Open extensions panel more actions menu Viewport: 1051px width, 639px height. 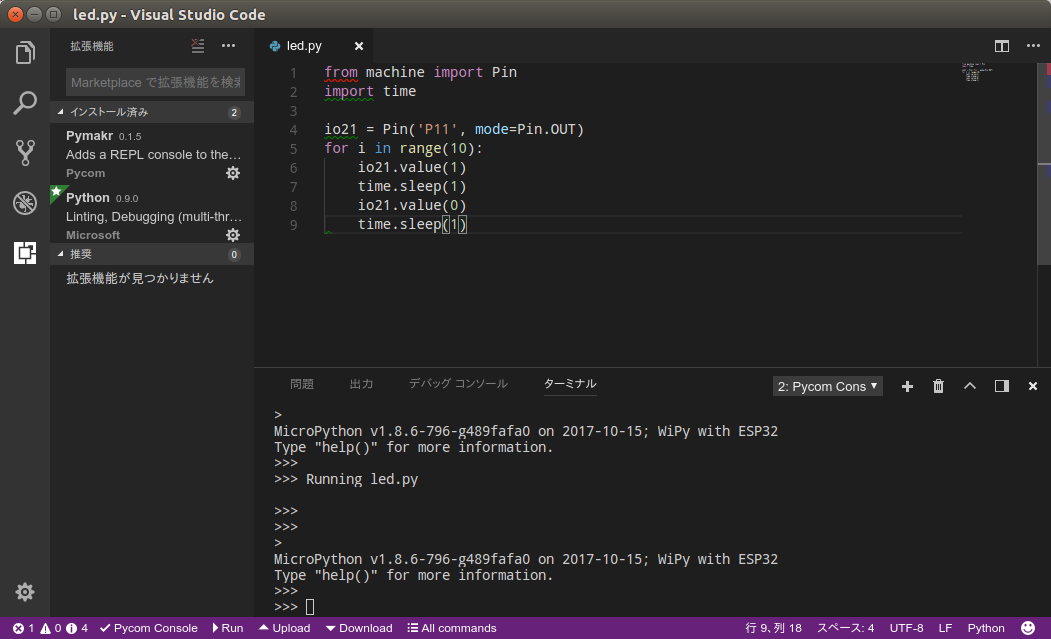point(229,46)
